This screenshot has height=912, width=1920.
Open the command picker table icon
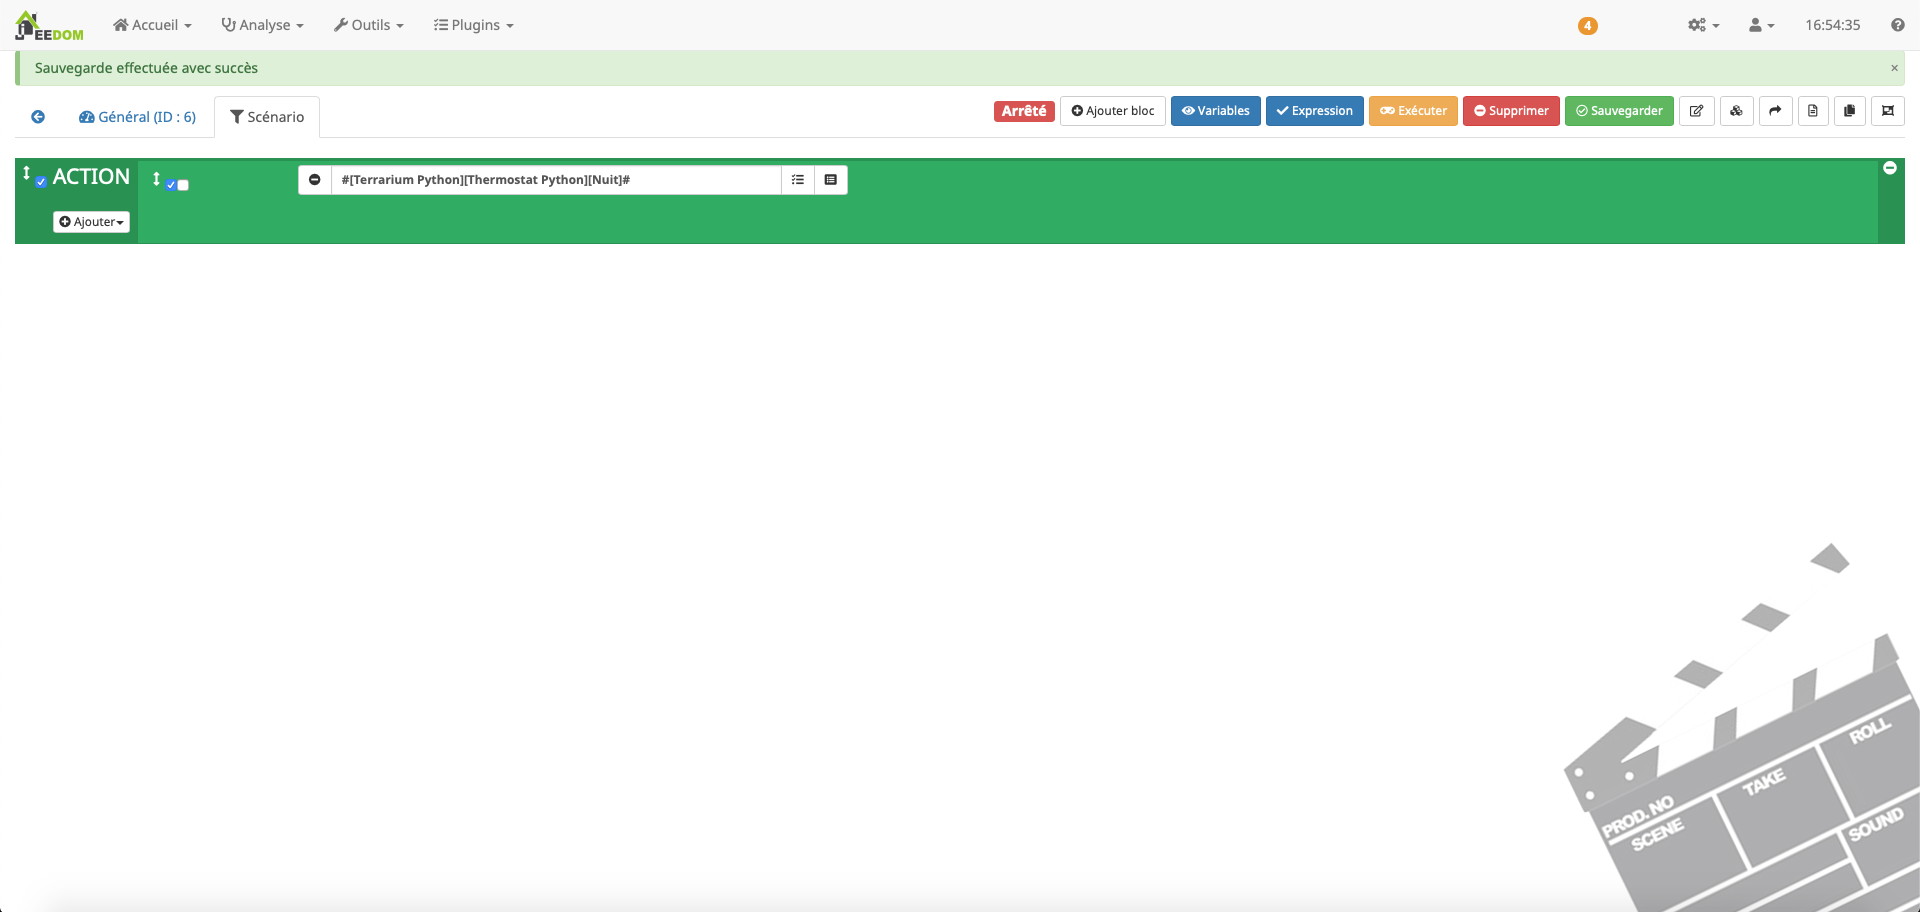point(831,180)
